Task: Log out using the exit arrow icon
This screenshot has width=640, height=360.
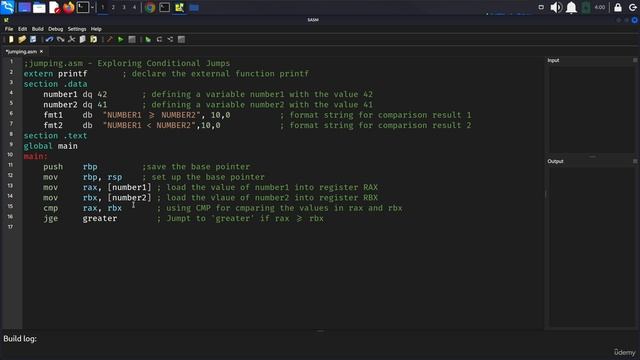Action: tap(633, 7)
